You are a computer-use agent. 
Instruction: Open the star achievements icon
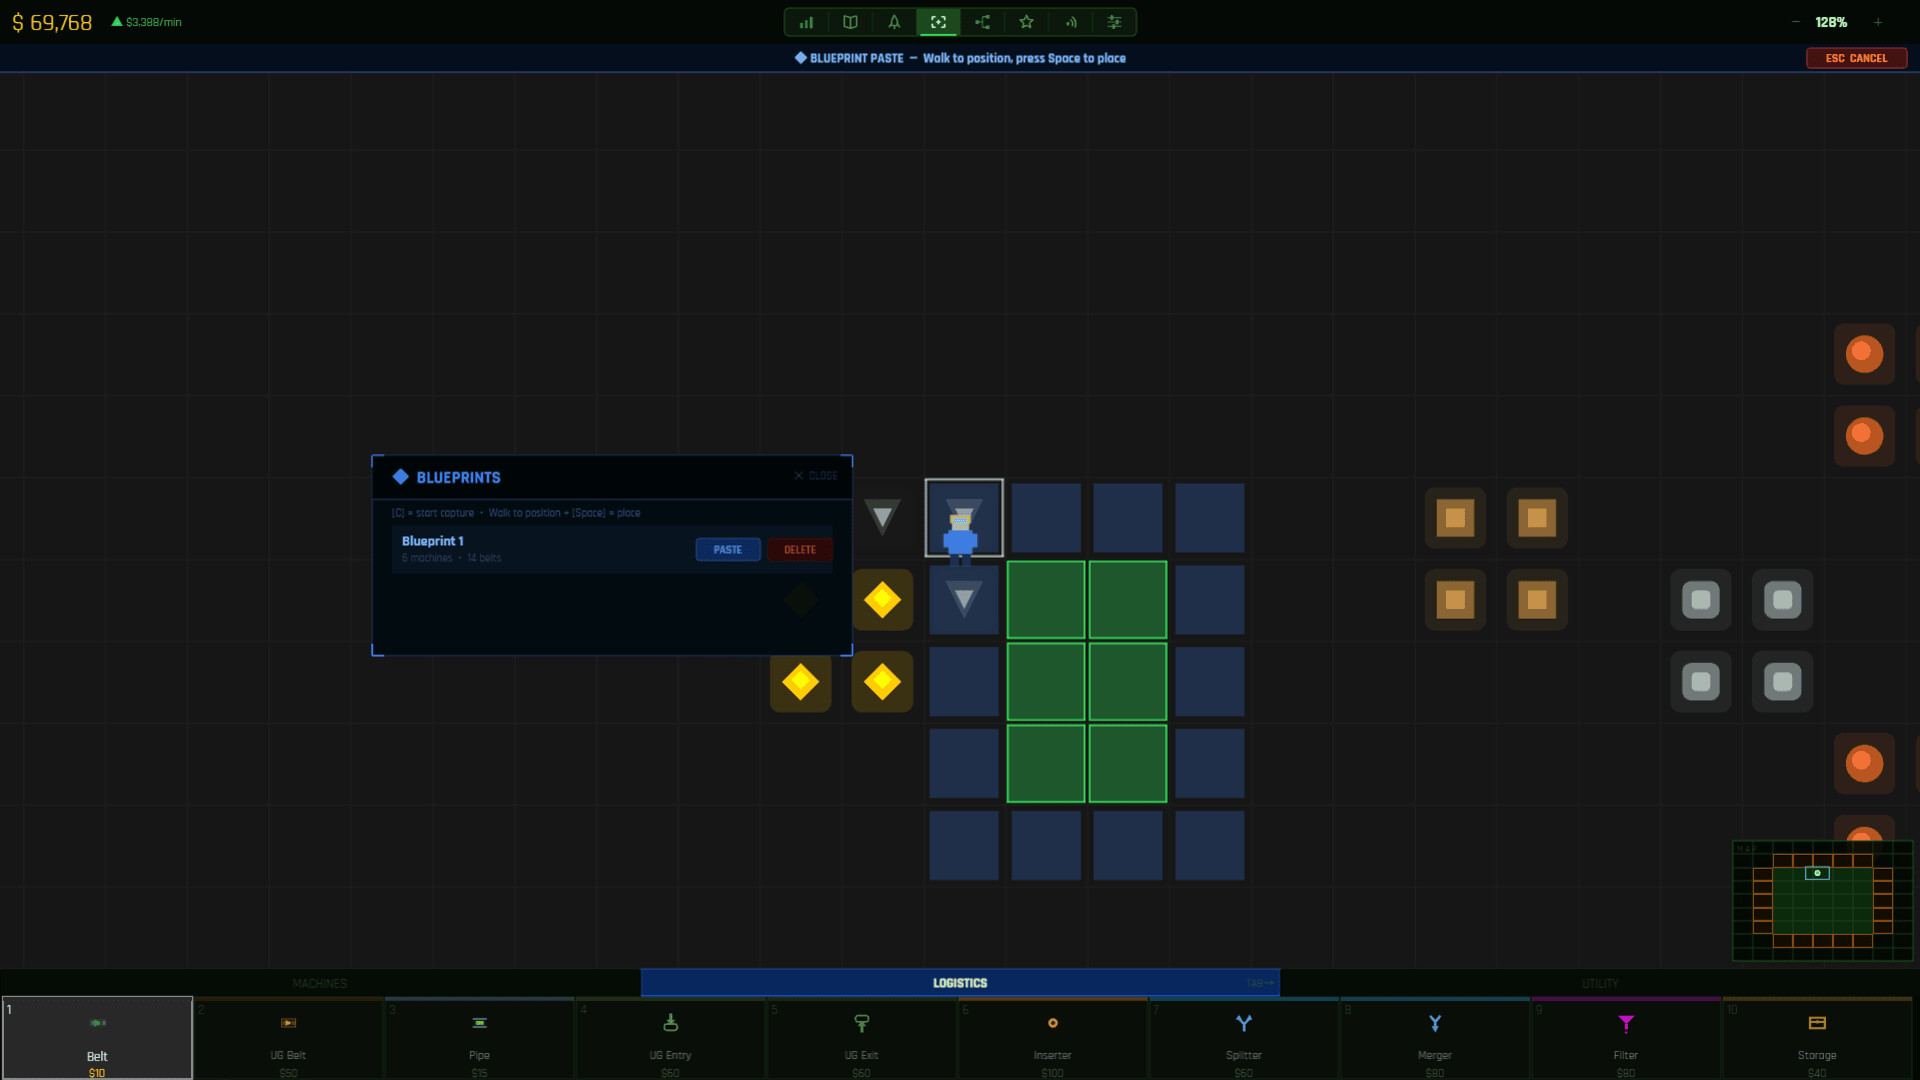pos(1026,22)
